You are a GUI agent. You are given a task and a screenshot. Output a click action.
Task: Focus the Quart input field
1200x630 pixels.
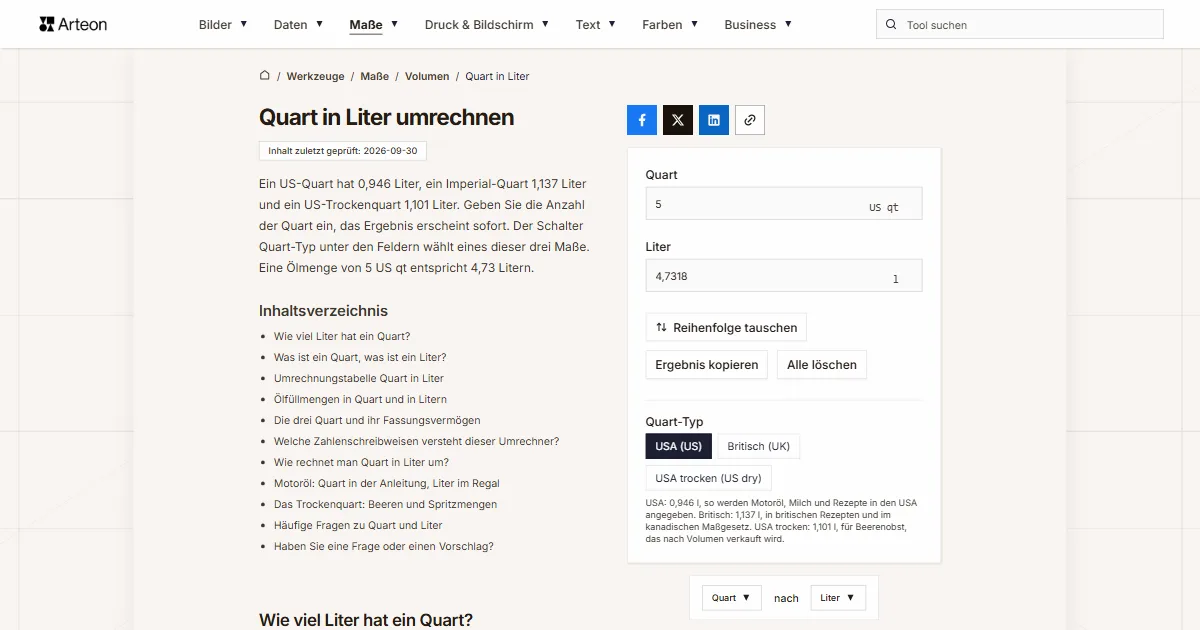(784, 203)
